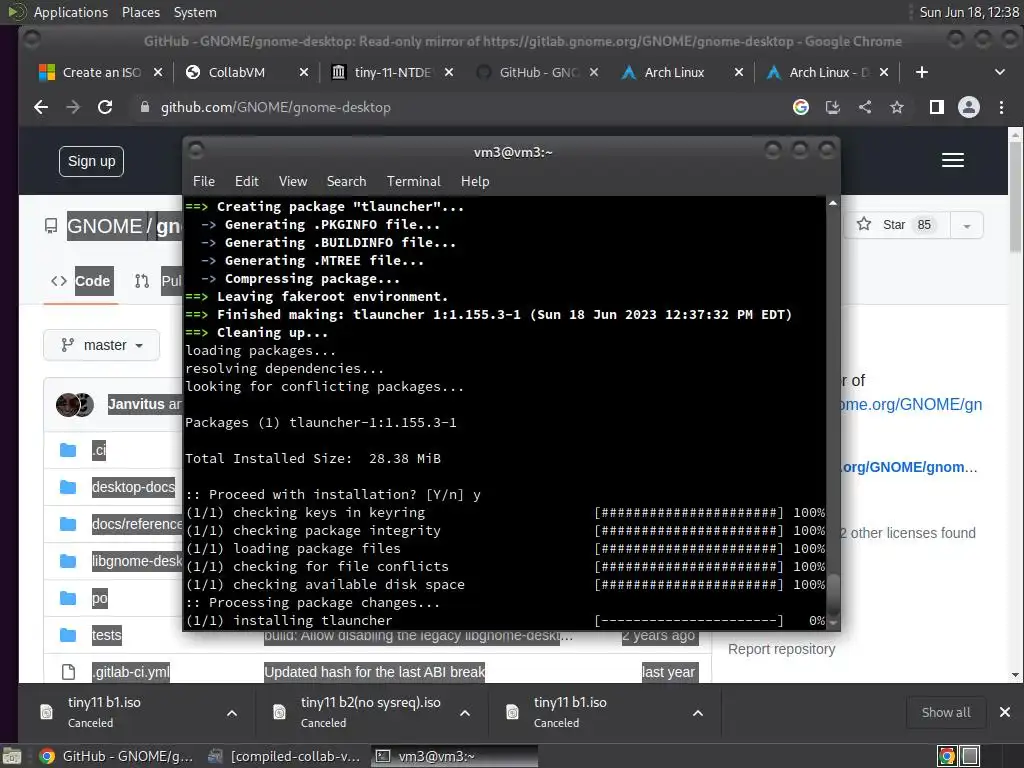This screenshot has width=1024, height=768.
Task: Bookmark this page with star icon
Action: 897,107
